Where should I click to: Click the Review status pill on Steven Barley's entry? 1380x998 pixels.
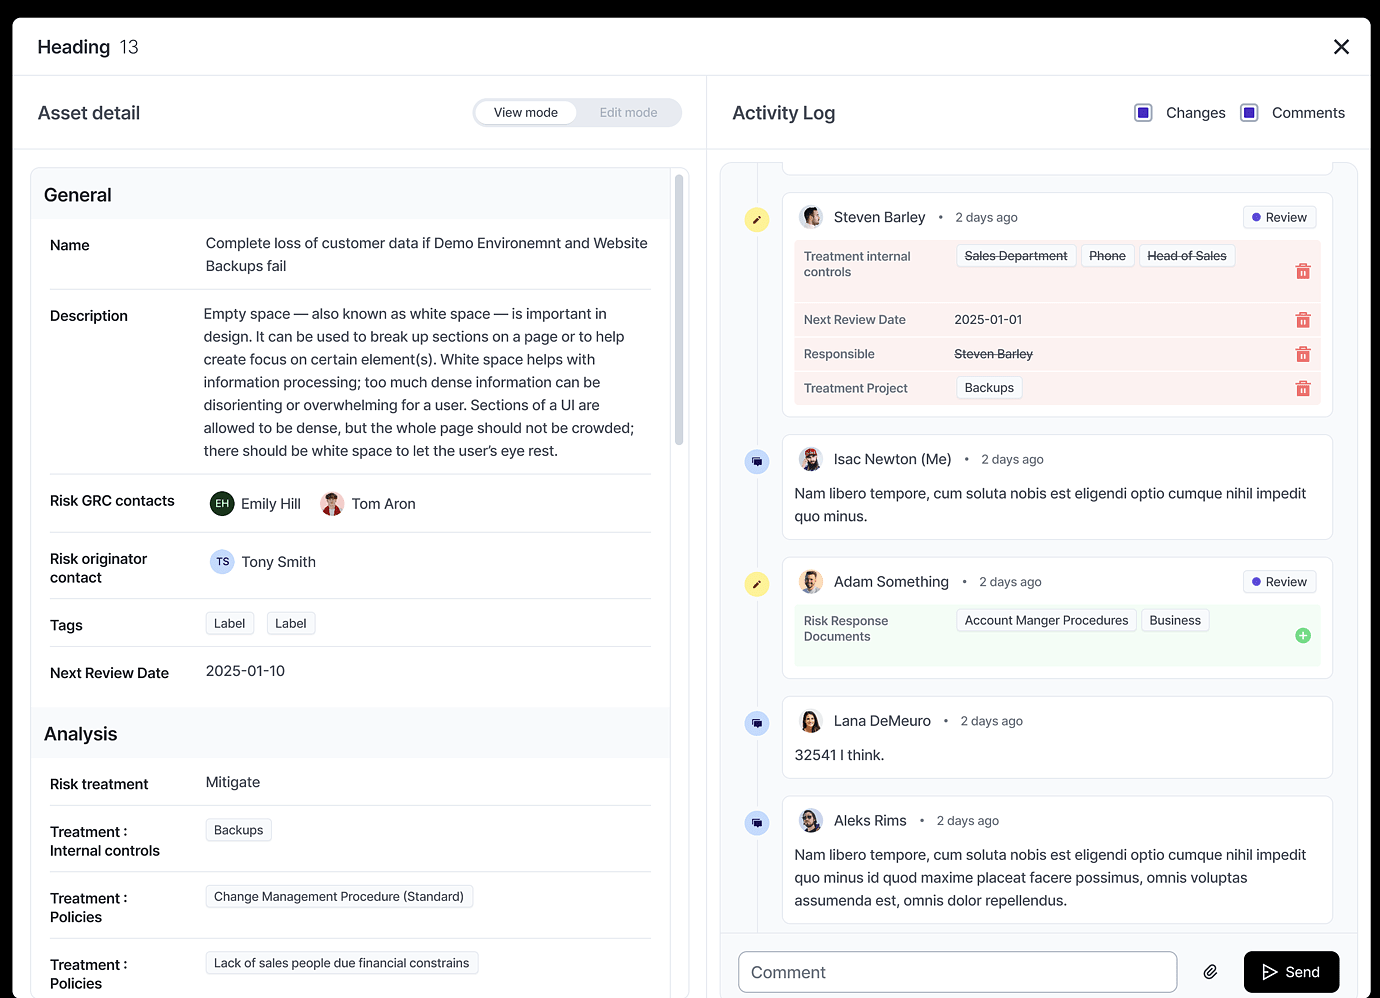[1279, 217]
